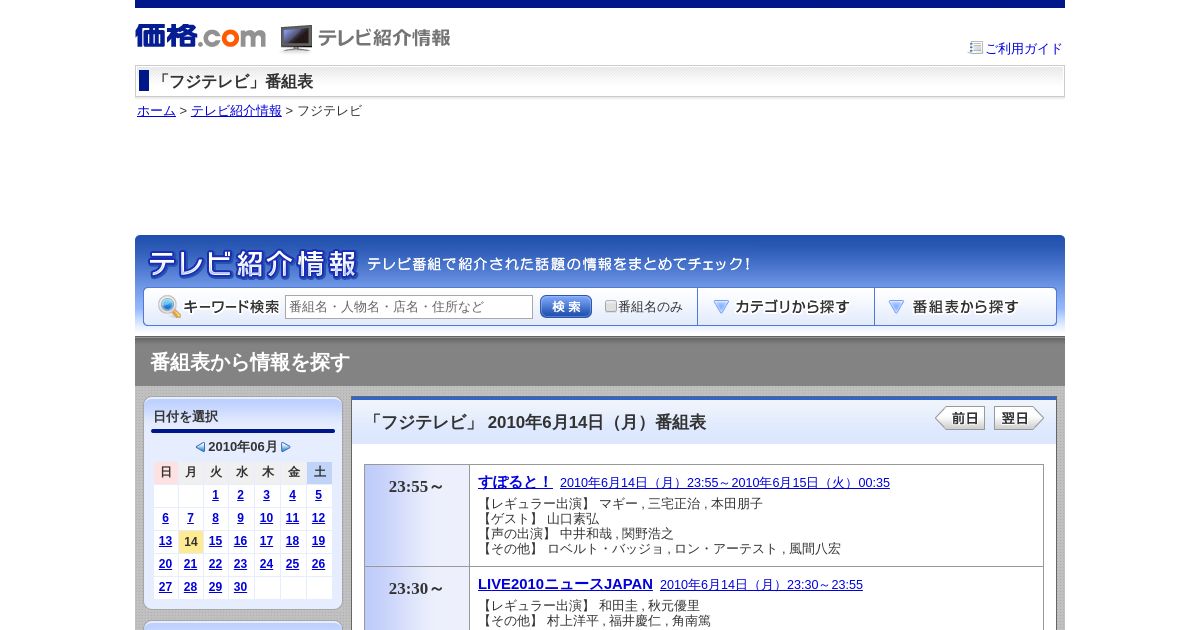The height and width of the screenshot is (630, 1200).
Task: Click the 23:30～ time slot cell
Action: point(417,598)
